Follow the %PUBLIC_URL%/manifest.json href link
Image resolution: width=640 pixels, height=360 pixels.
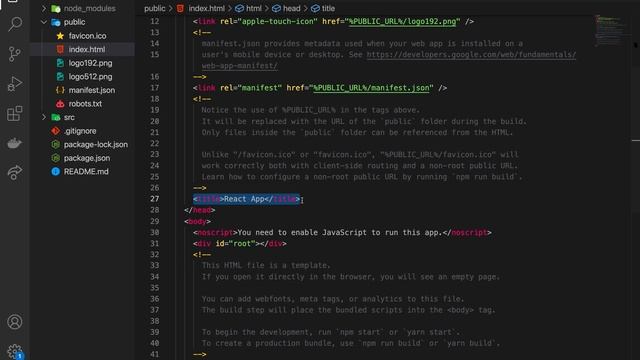371,88
